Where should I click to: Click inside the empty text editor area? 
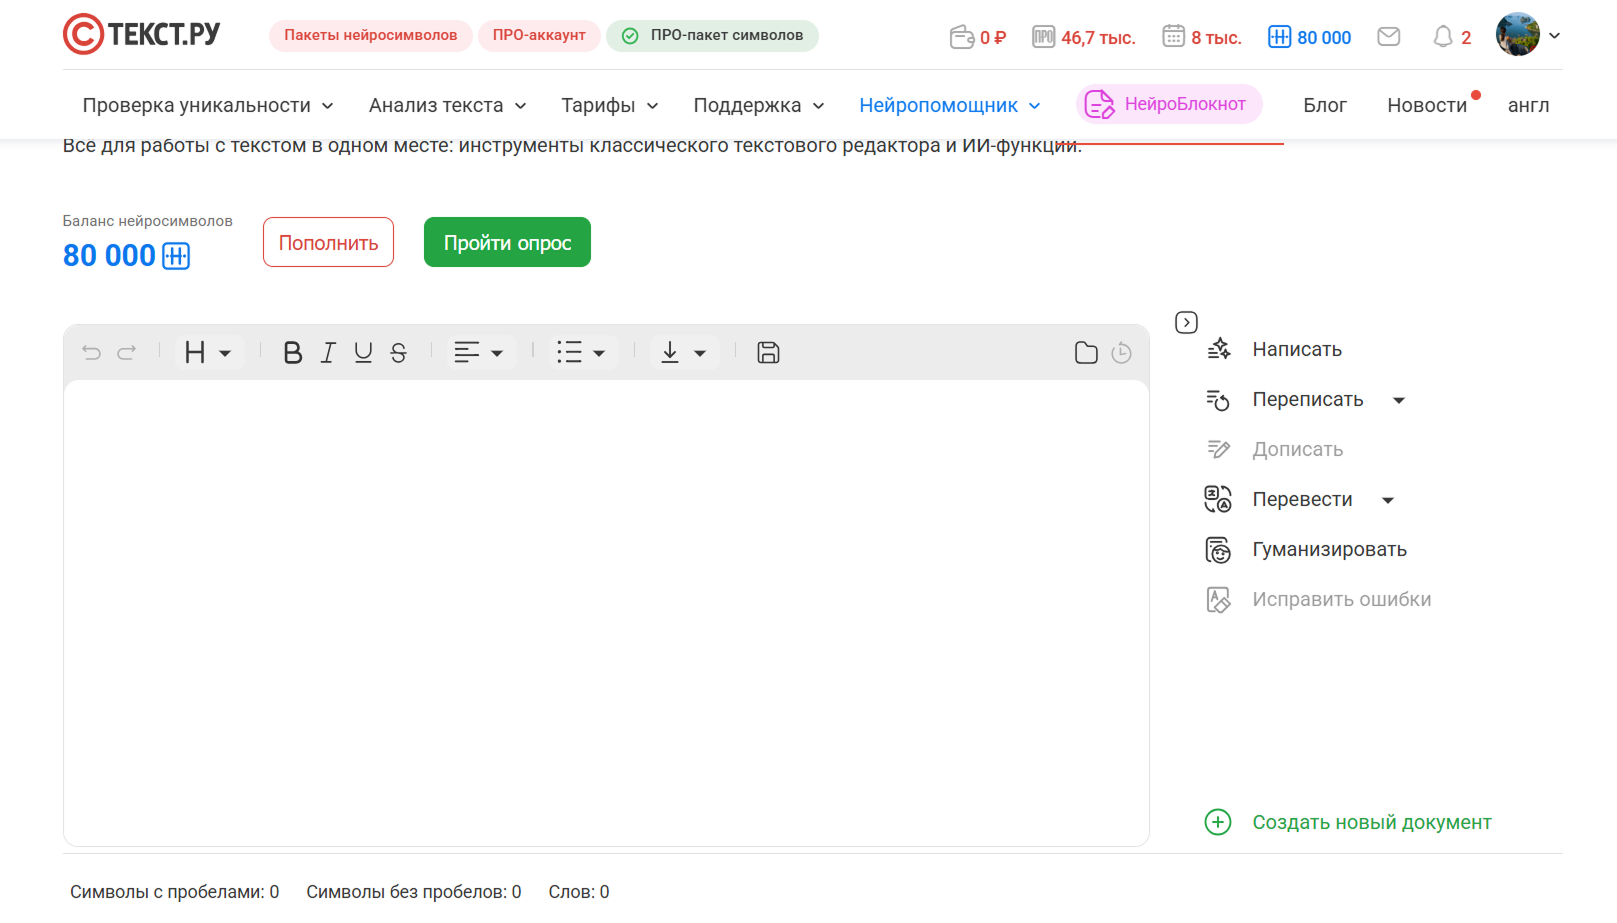(606, 610)
